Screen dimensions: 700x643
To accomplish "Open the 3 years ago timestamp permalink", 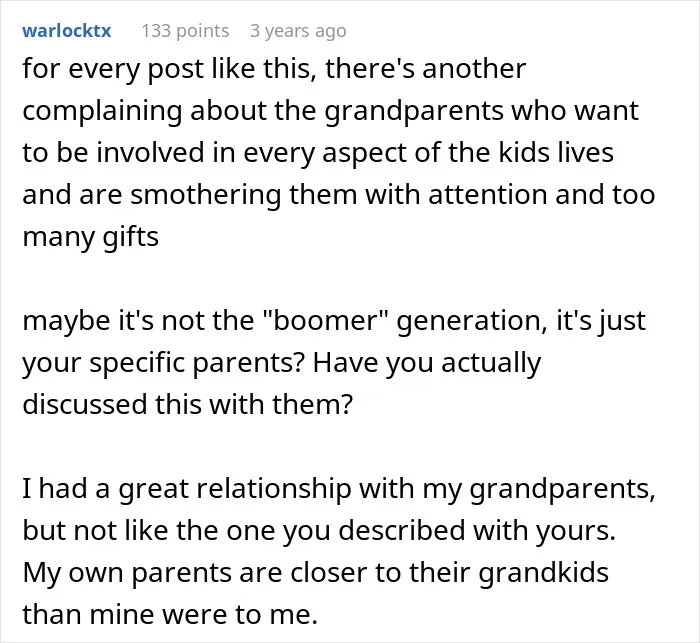I will point(298,31).
